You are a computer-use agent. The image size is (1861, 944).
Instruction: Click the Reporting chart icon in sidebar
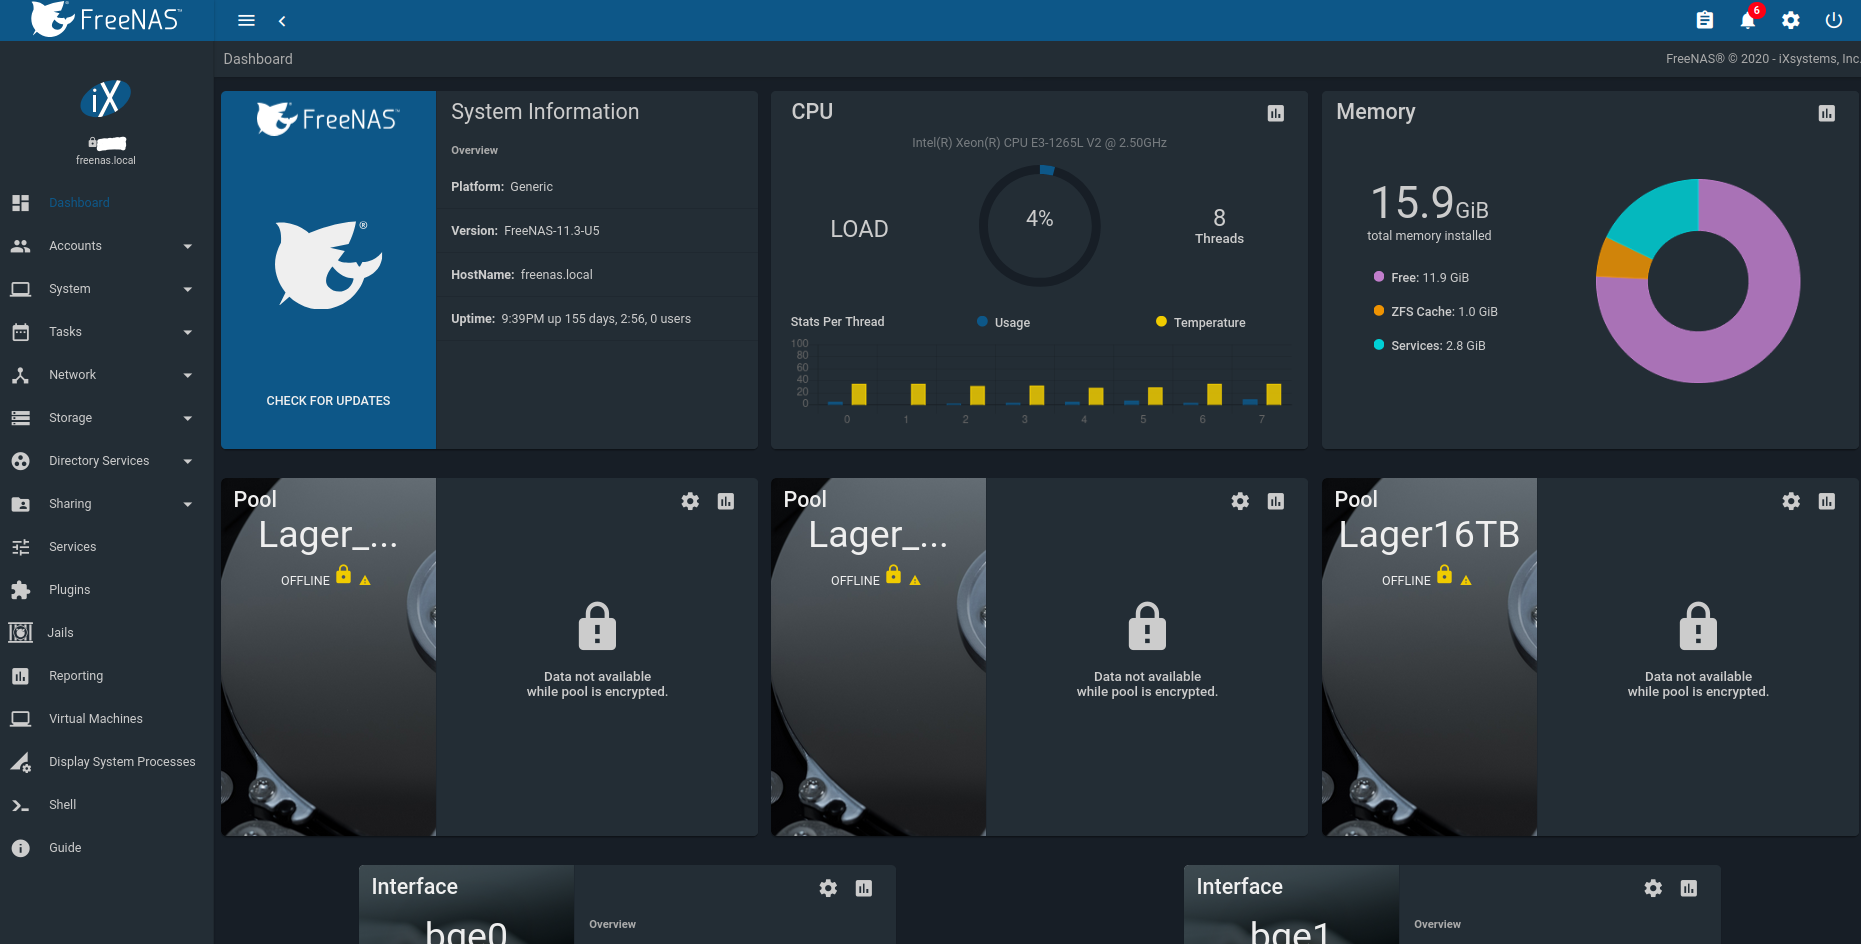click(x=20, y=676)
